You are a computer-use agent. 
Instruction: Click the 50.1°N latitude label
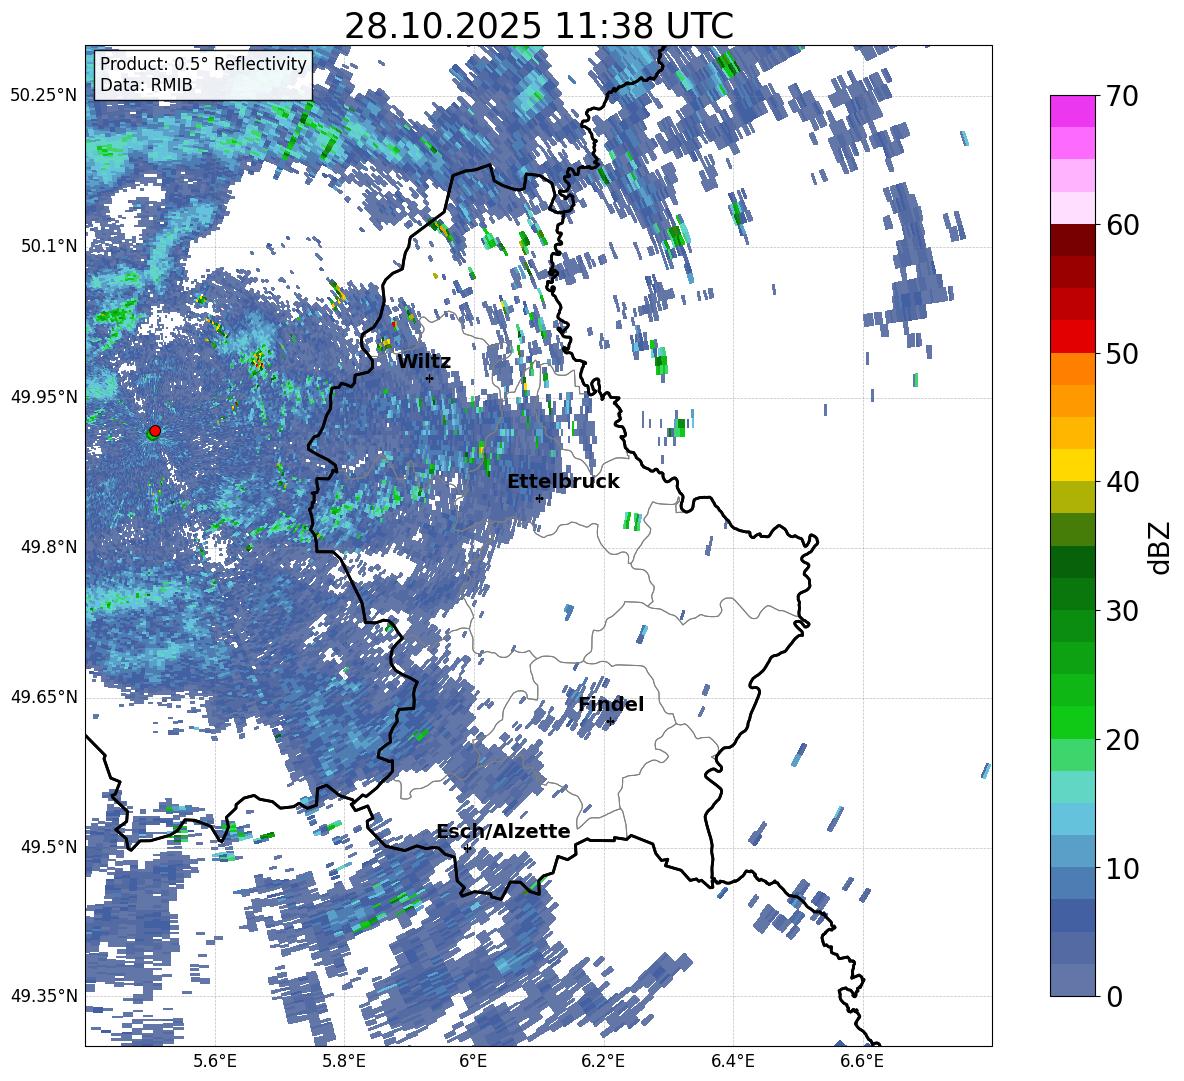50,246
